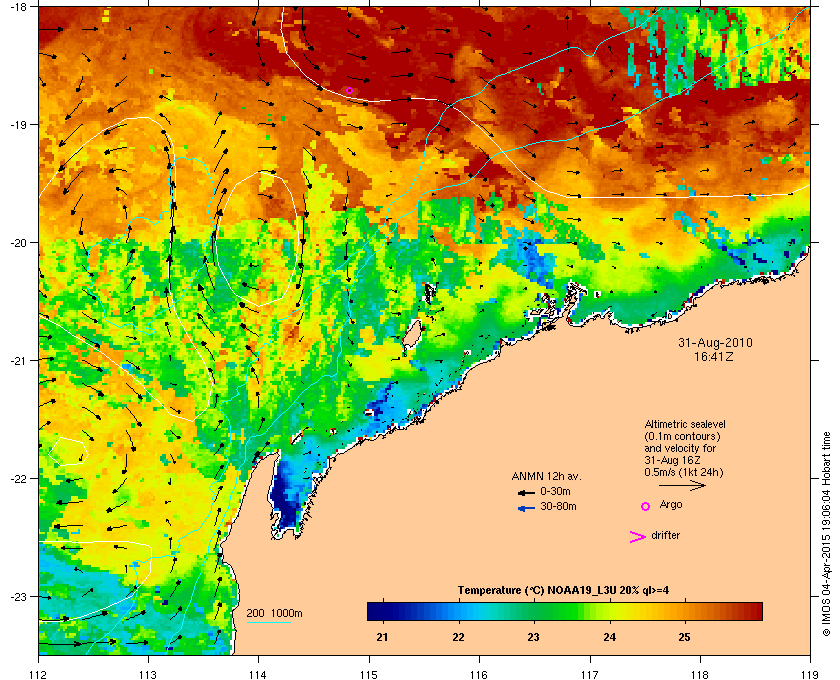Click the longitude axis label 118

(700, 675)
